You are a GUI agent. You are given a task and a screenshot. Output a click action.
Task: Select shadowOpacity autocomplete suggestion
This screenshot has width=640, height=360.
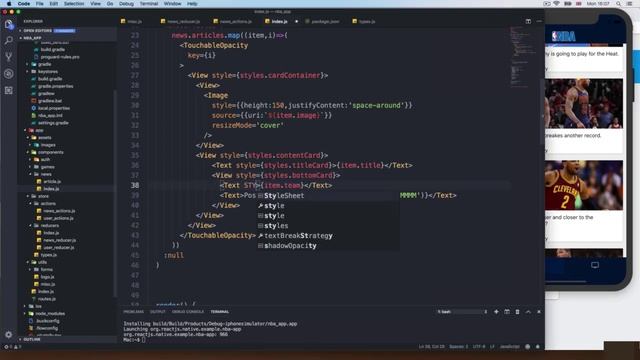(328, 246)
